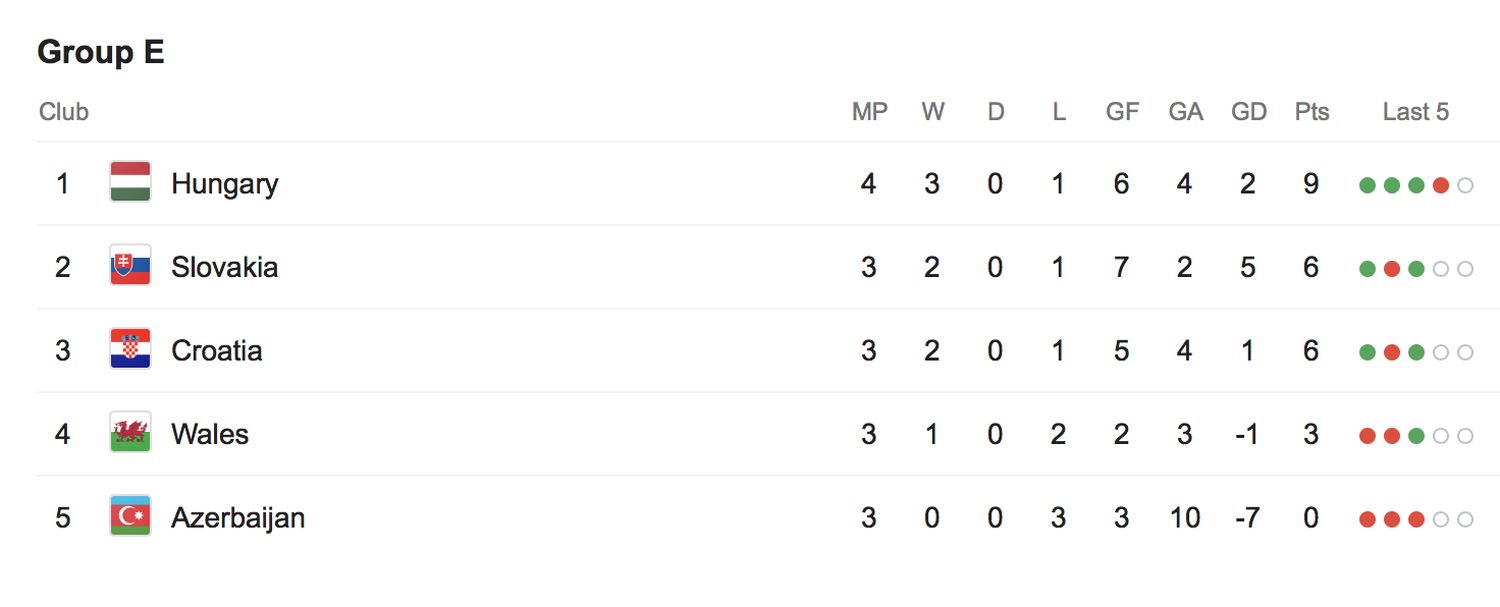The height and width of the screenshot is (607, 1500).
Task: Open the Slovakia team link
Action: pyautogui.click(x=224, y=267)
